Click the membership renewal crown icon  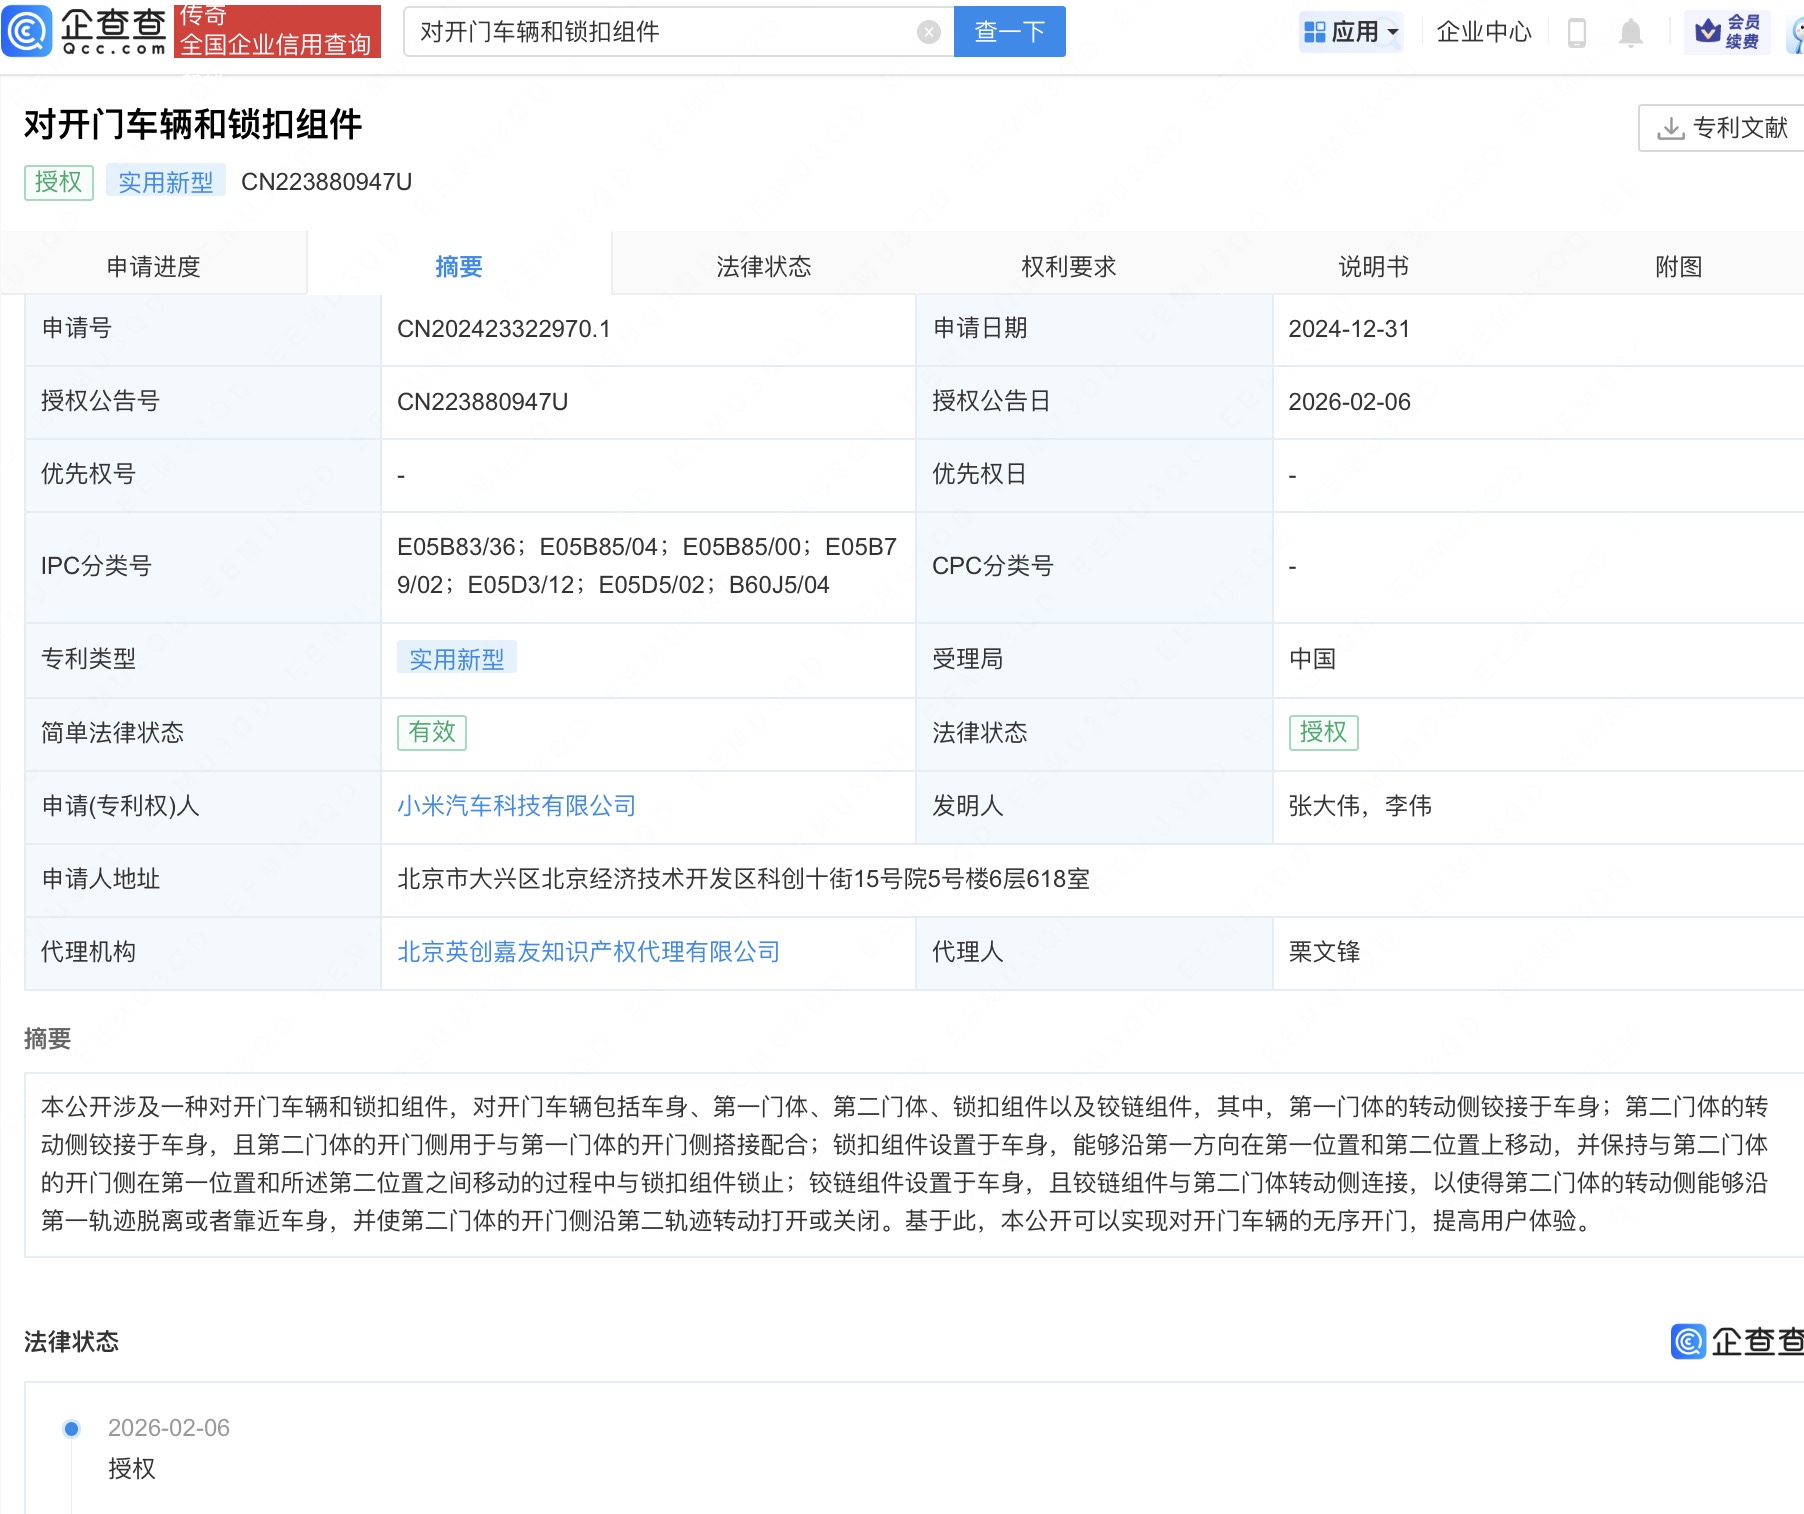tap(1708, 32)
